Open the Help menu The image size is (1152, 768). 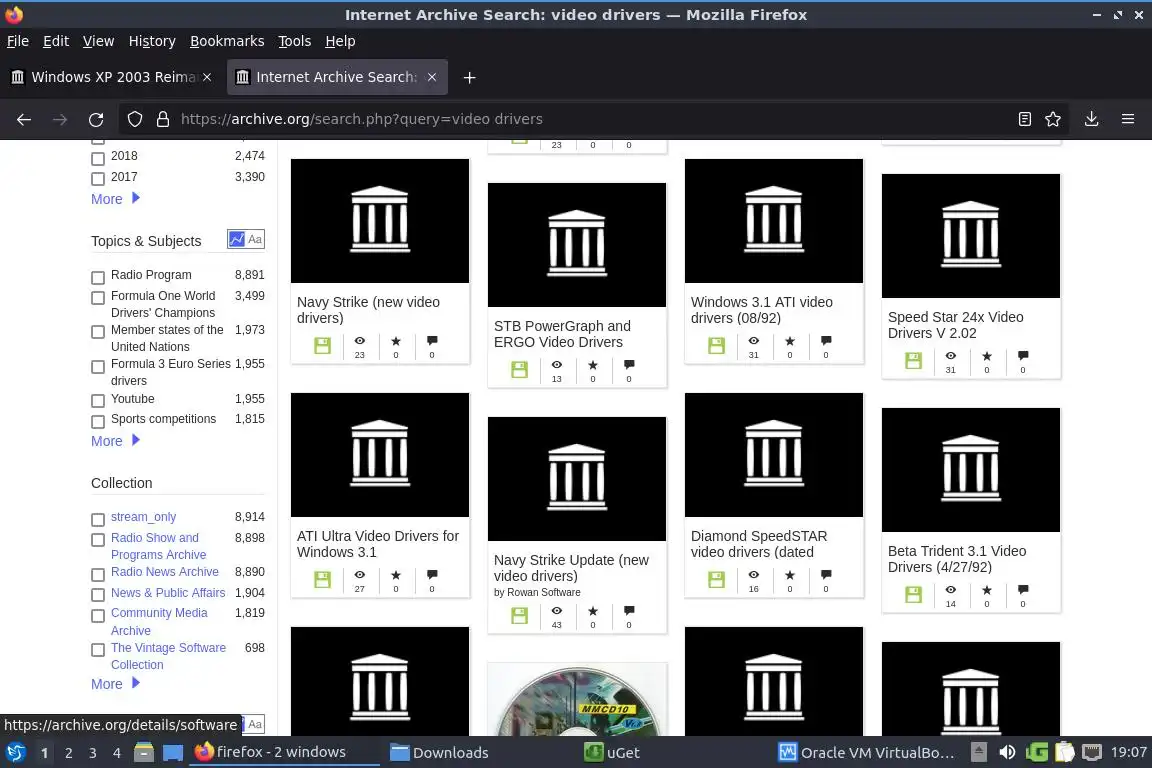tap(340, 41)
